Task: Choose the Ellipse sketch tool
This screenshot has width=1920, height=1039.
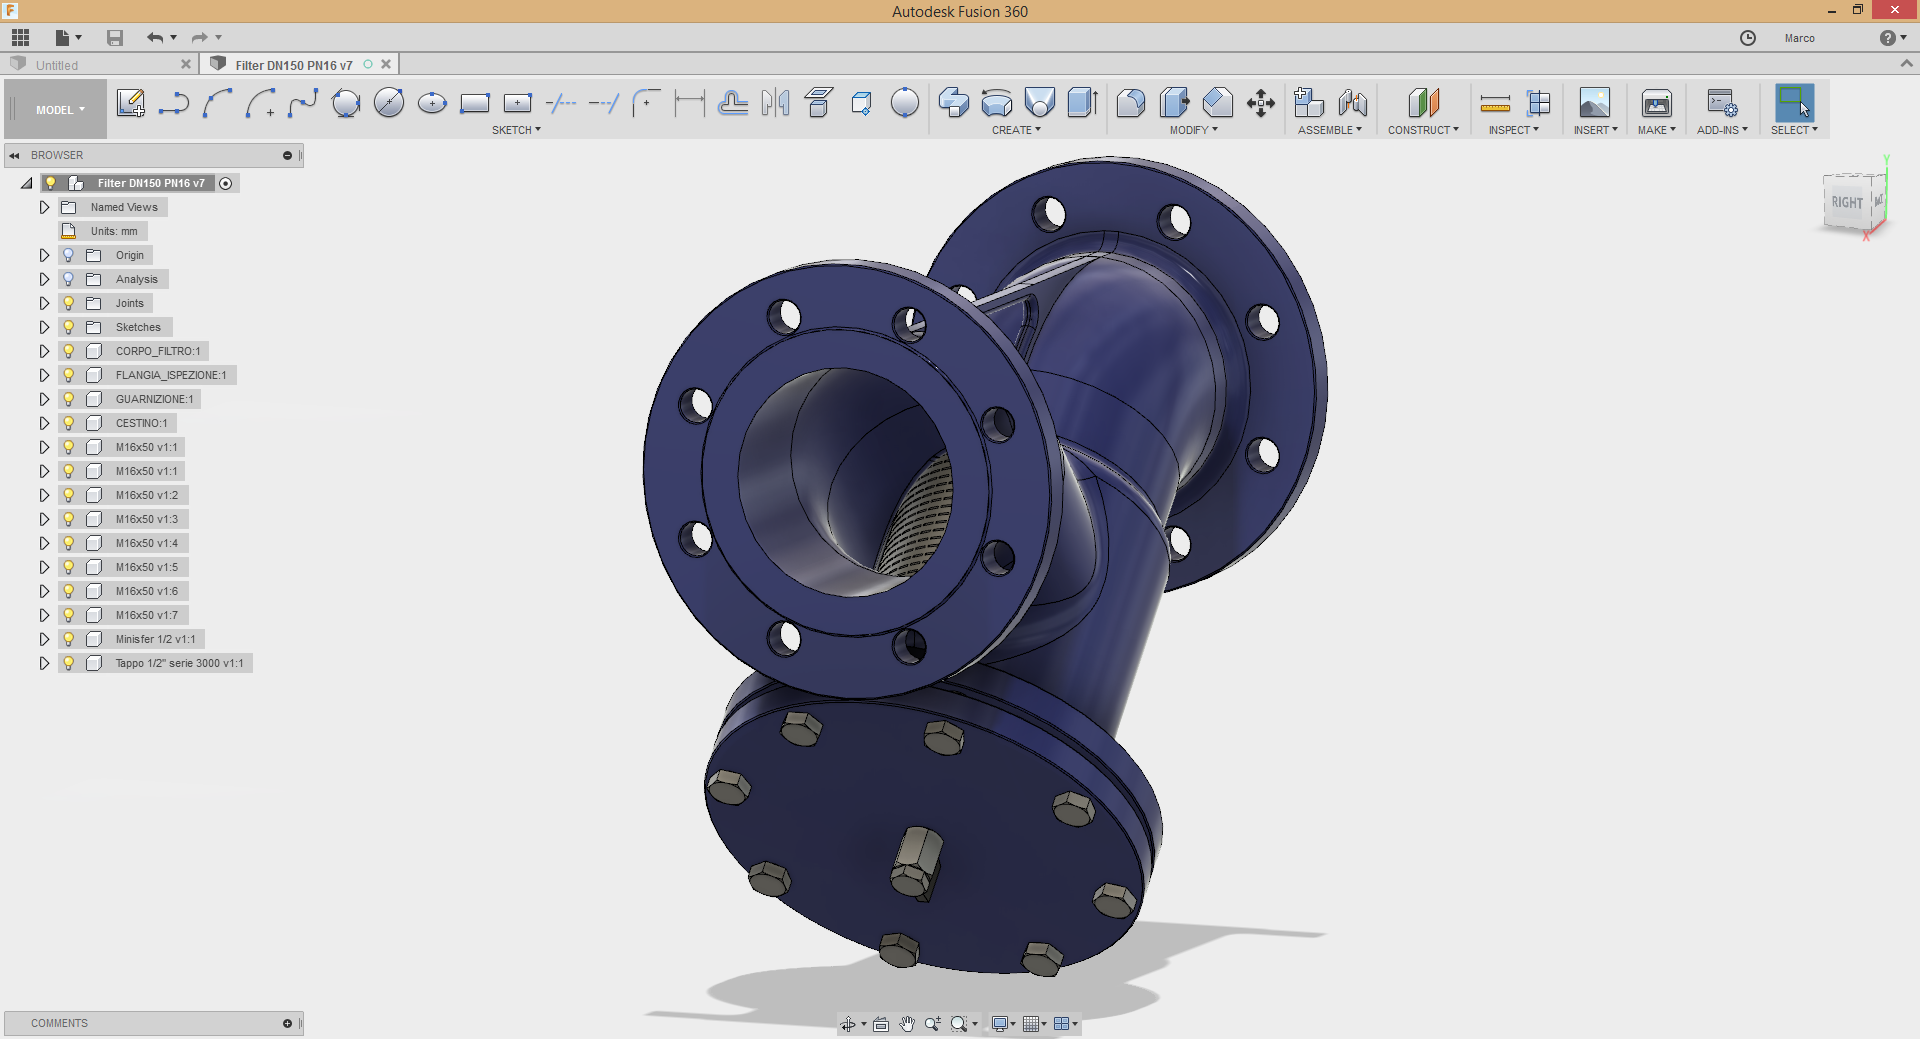Action: (x=432, y=103)
